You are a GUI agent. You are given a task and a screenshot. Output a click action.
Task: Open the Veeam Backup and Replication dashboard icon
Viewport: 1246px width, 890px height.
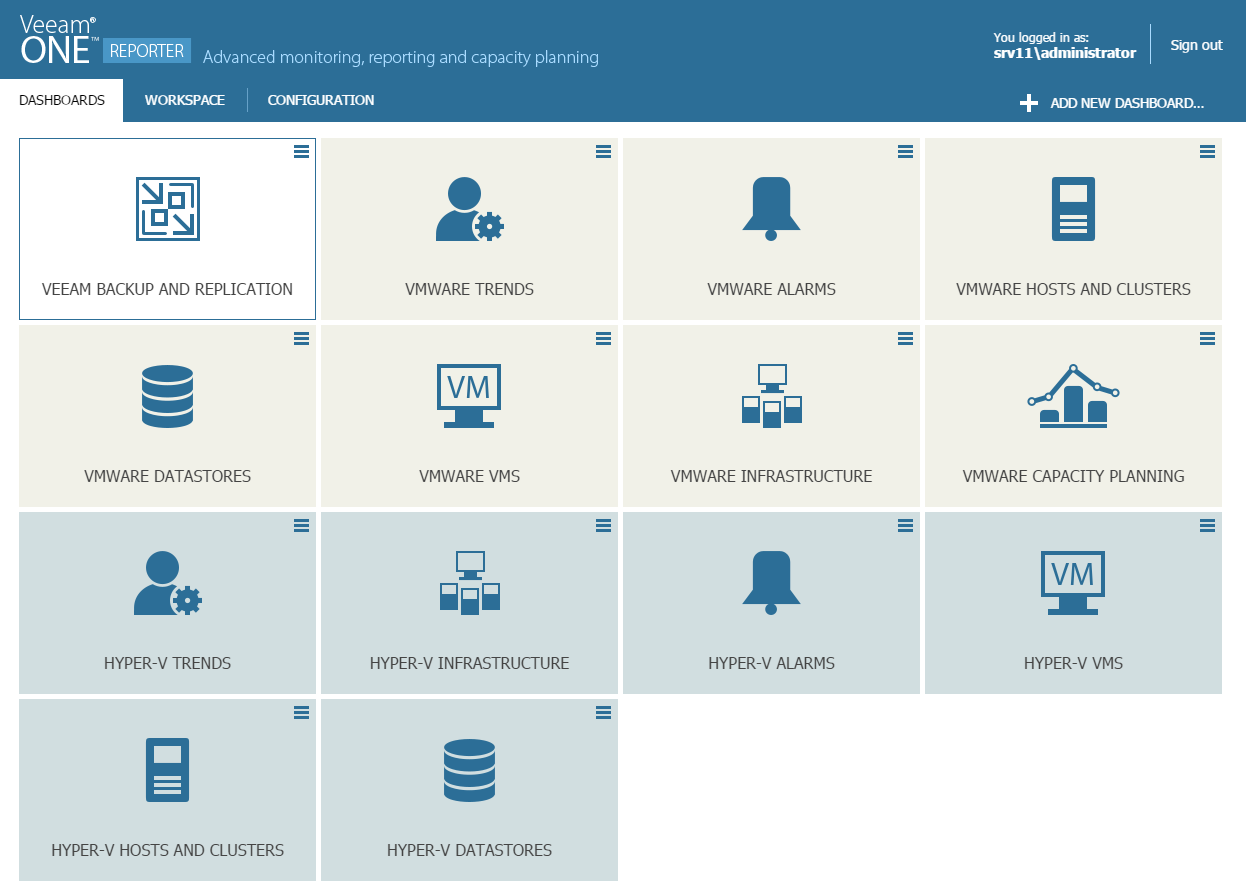tap(167, 209)
